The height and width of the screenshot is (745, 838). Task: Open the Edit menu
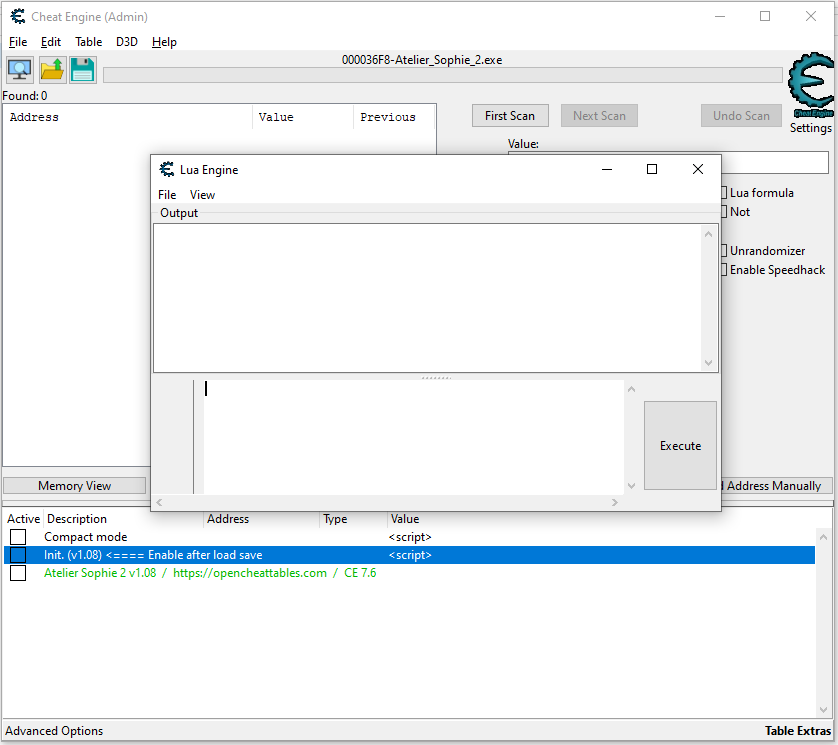tap(51, 42)
